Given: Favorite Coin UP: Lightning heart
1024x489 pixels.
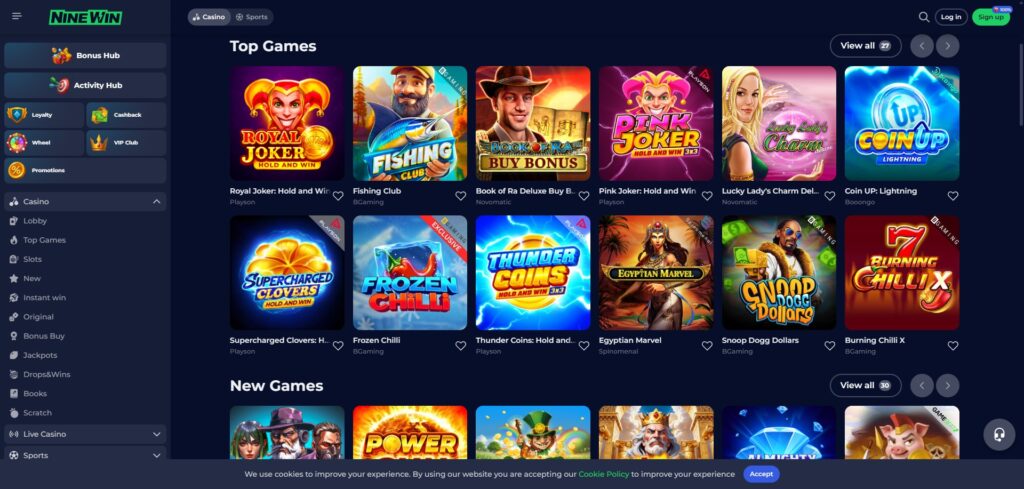Looking at the screenshot, I should click(953, 196).
